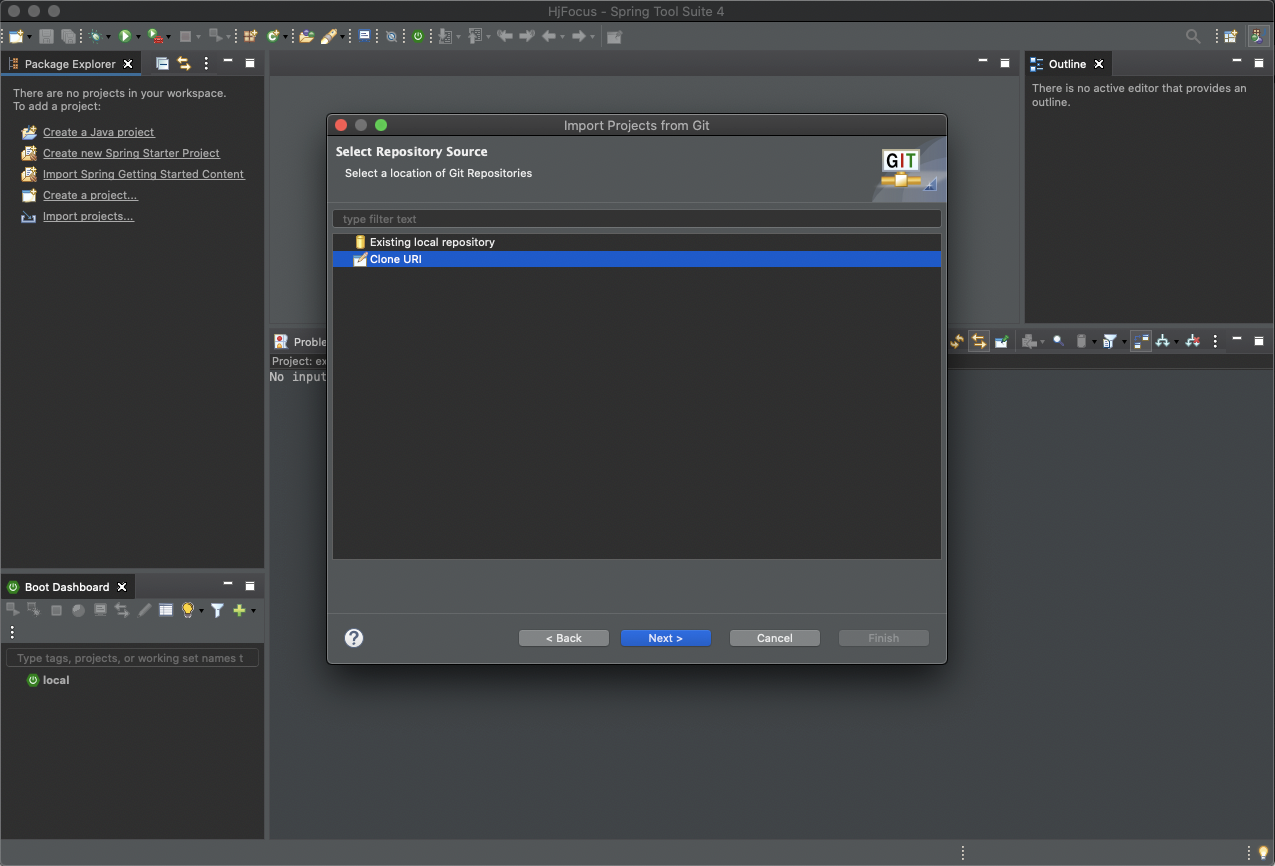Click green plus add icon in Boot Dashboard

click(239, 610)
